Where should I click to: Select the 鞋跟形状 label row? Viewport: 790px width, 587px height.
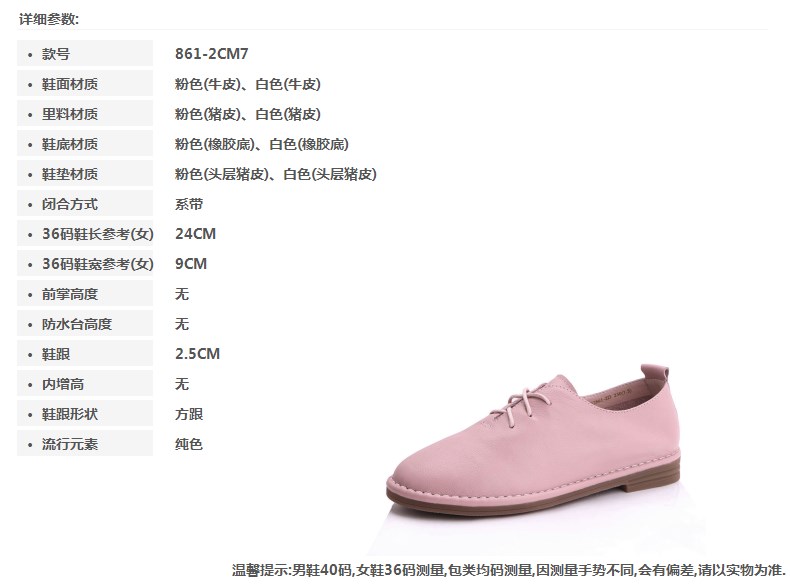85,414
